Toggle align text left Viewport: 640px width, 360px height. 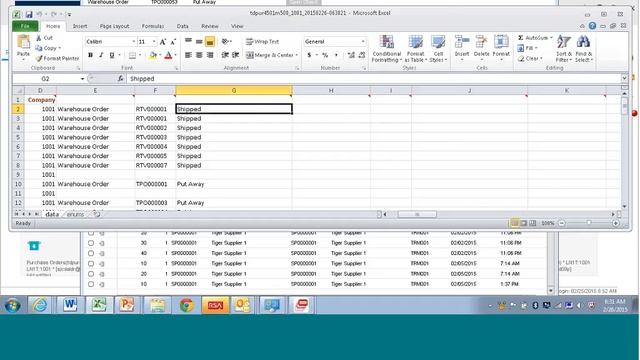(x=188, y=55)
